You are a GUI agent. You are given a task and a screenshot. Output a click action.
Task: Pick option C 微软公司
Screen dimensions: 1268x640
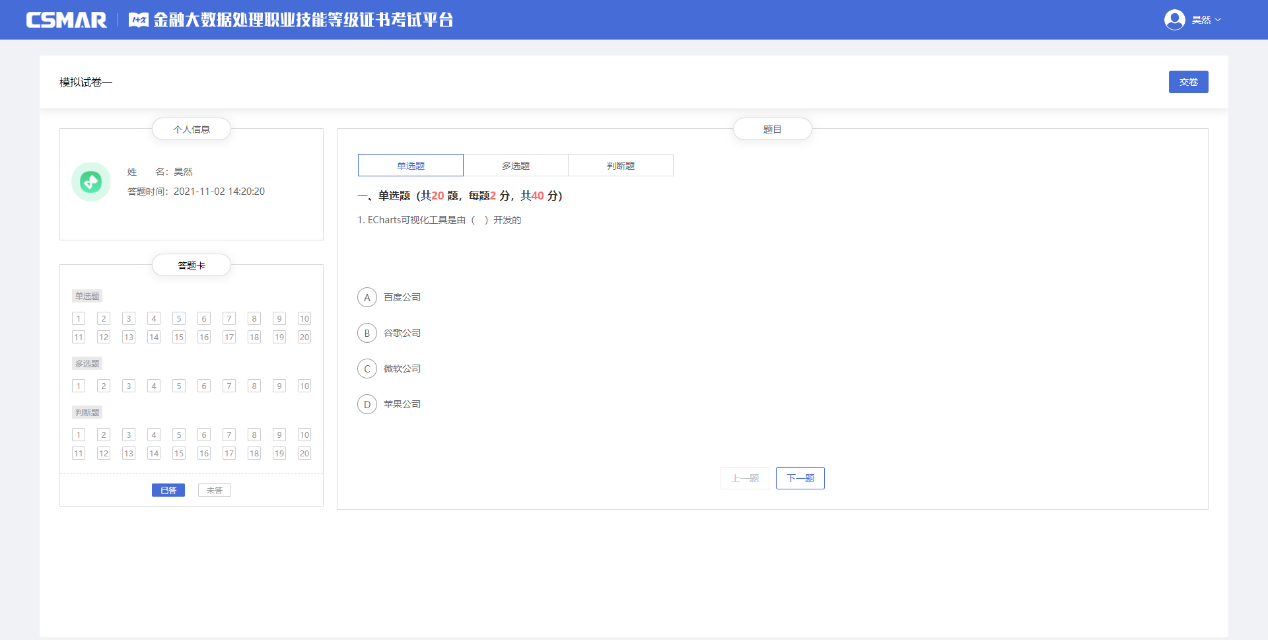point(367,369)
